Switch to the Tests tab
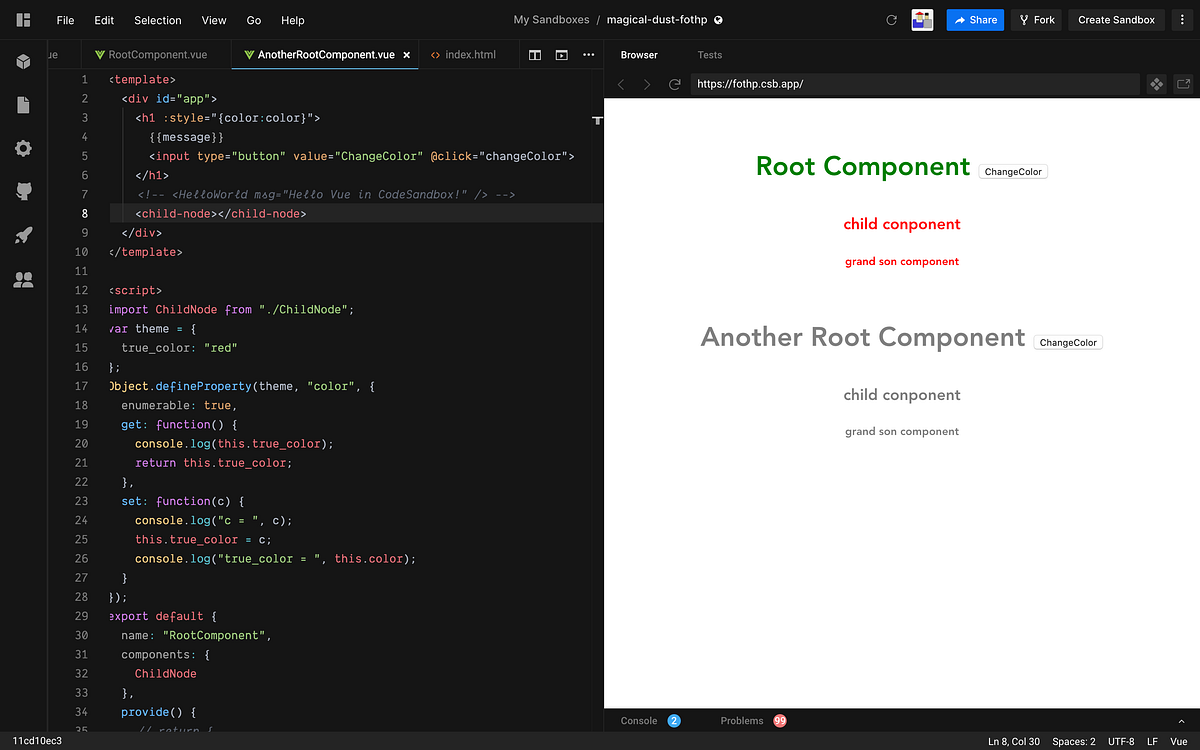Screen dimensions: 1200x750 [710, 55]
